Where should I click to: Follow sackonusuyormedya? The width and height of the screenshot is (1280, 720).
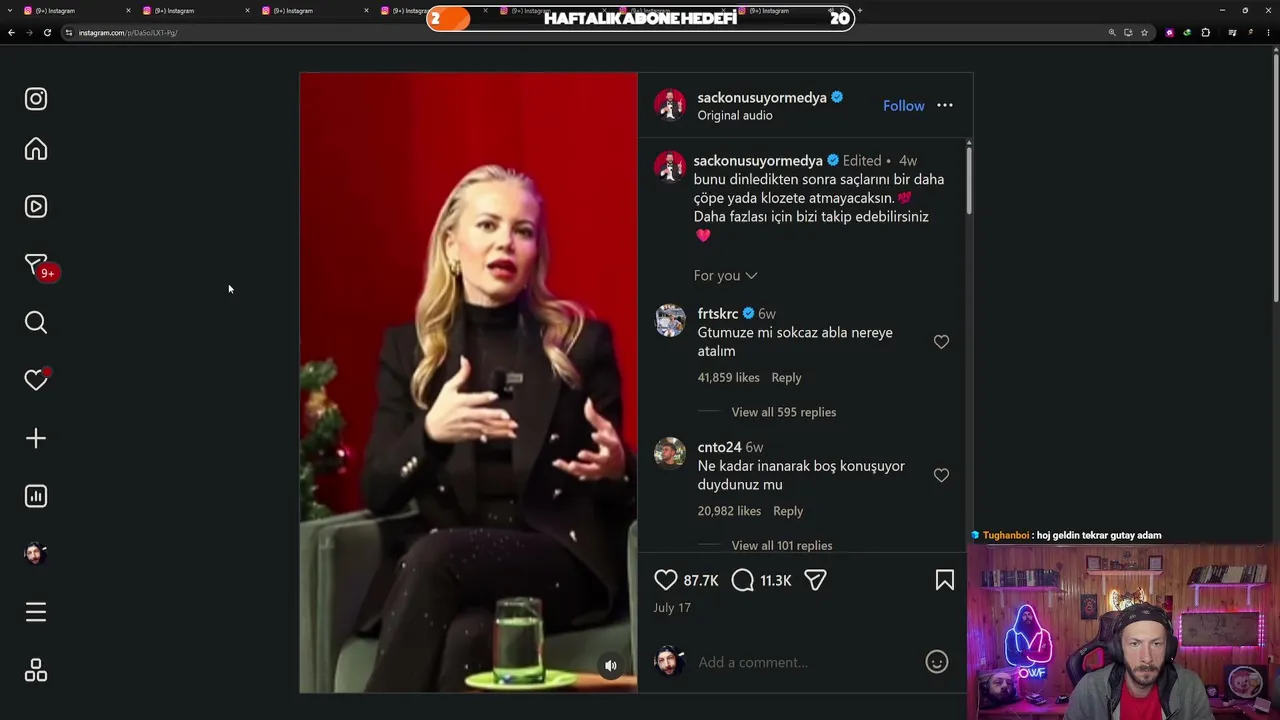(904, 106)
